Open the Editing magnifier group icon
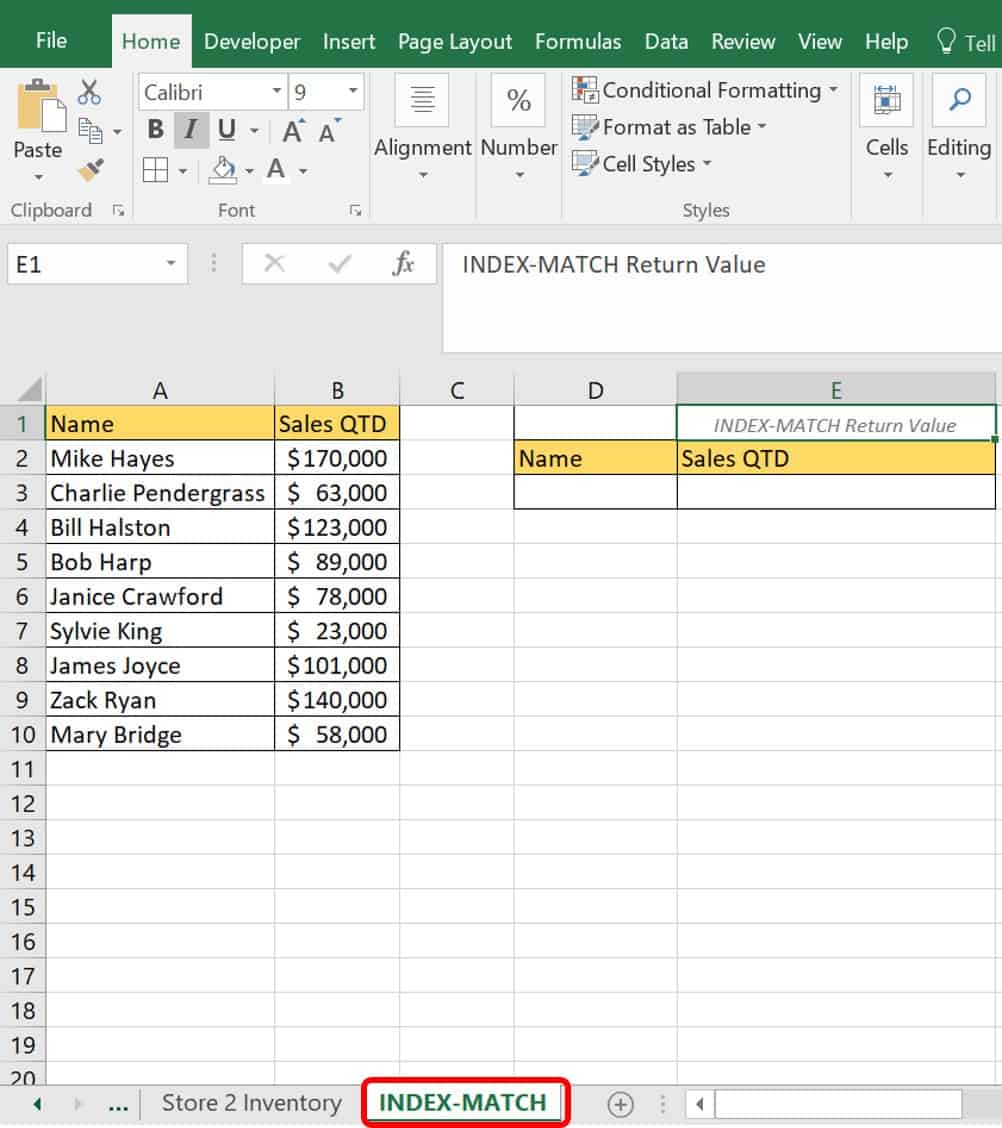The image size is (1002, 1128). tap(959, 99)
